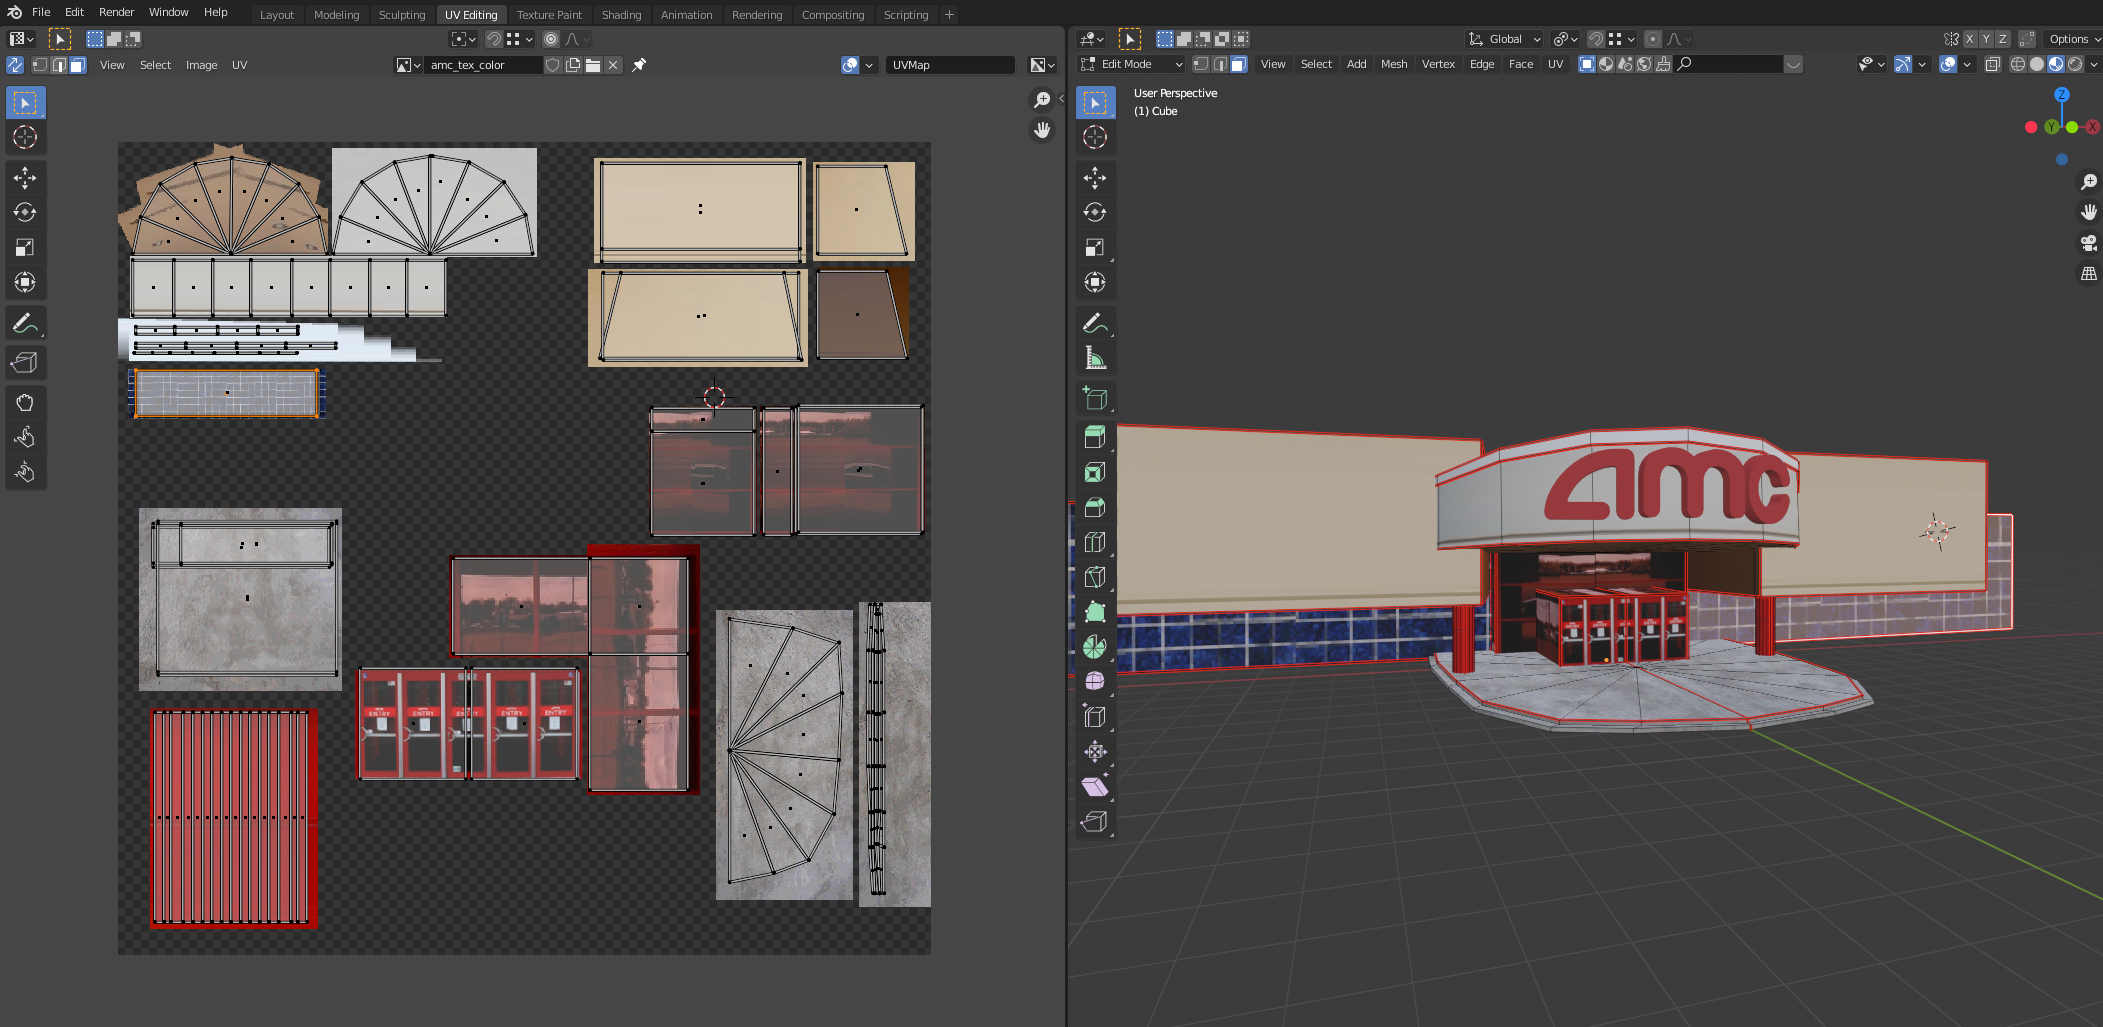Open the Mesh menu in viewport header
The height and width of the screenshot is (1027, 2103).
[x=1393, y=64]
